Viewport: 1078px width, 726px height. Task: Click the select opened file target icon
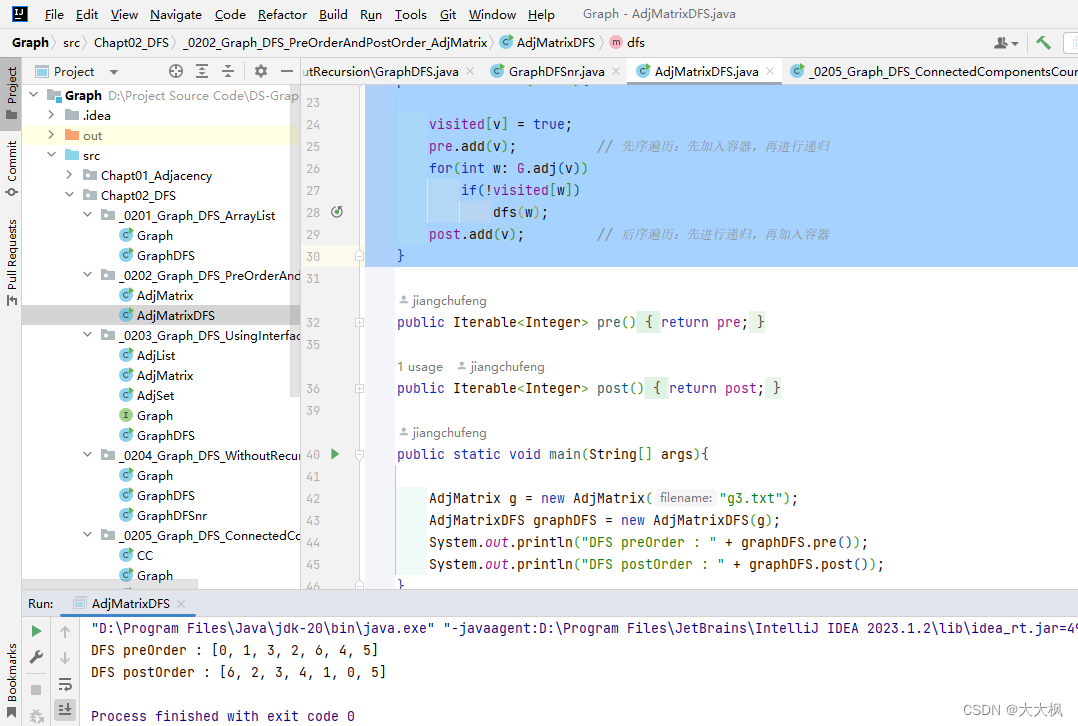[x=176, y=71]
